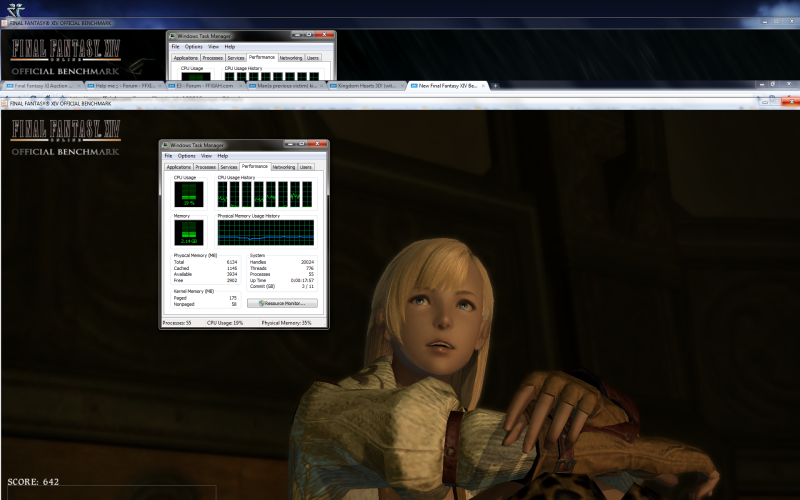Open Help menu in upper Task Manager

pyautogui.click(x=230, y=46)
